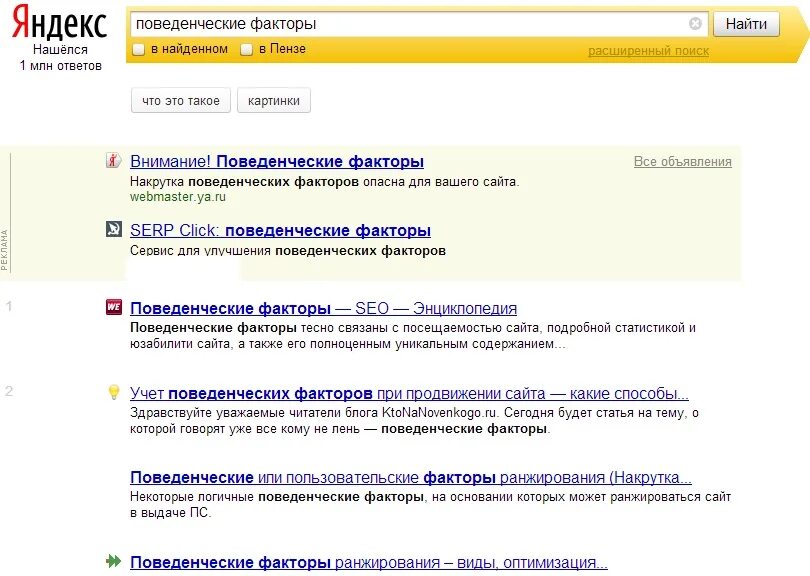The image size is (810, 576).
Task: Open the 'Внимание! Поведенческие факторы' ad
Action: (277, 161)
